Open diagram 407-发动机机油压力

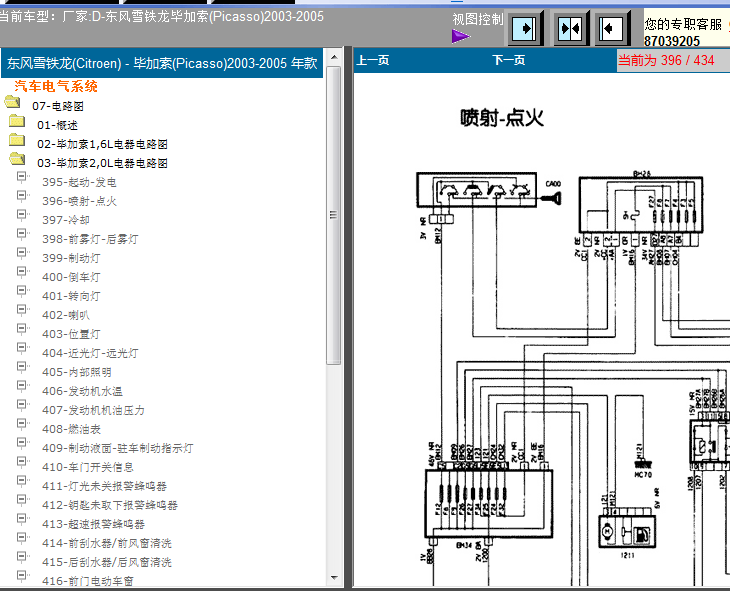coord(93,410)
